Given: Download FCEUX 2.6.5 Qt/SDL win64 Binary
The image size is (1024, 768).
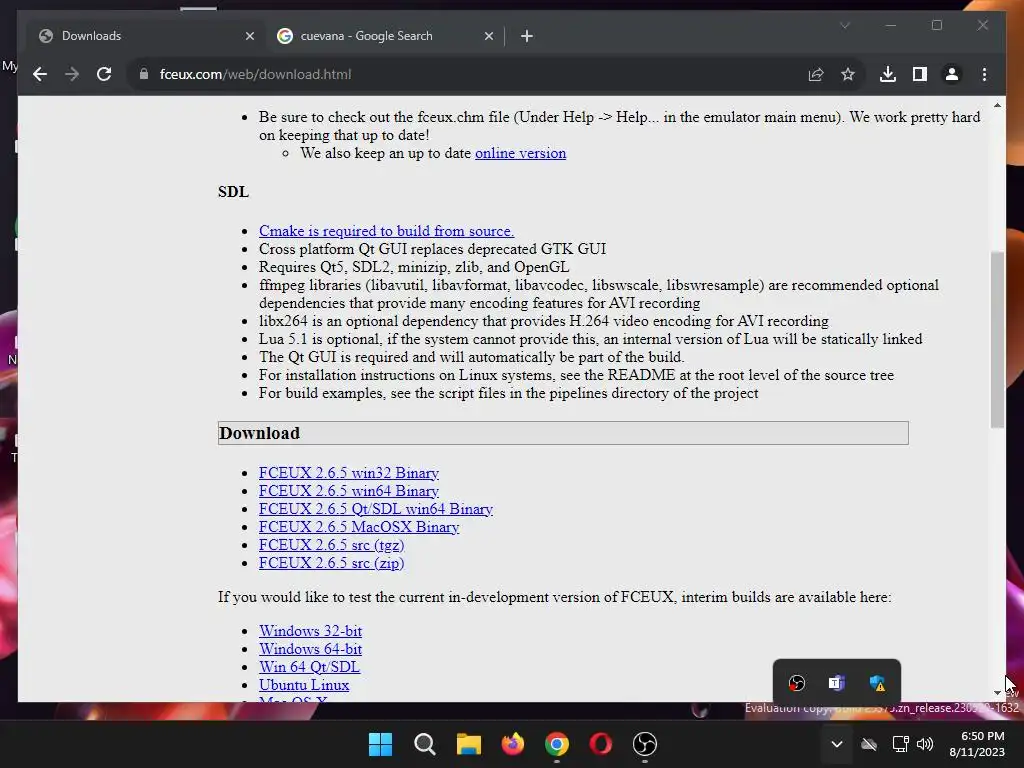Looking at the screenshot, I should pyautogui.click(x=376, y=509).
